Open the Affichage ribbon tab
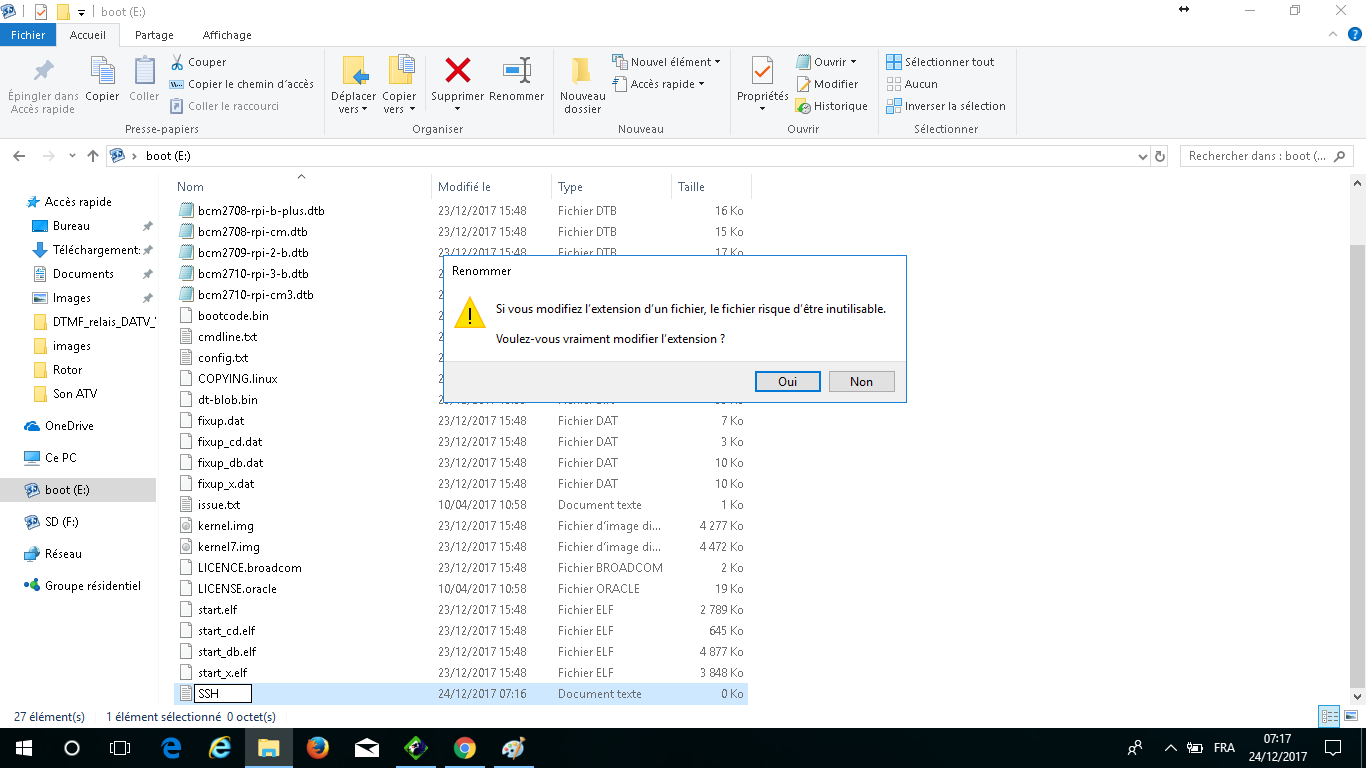Viewport: 1366px width, 768px height. (227, 35)
